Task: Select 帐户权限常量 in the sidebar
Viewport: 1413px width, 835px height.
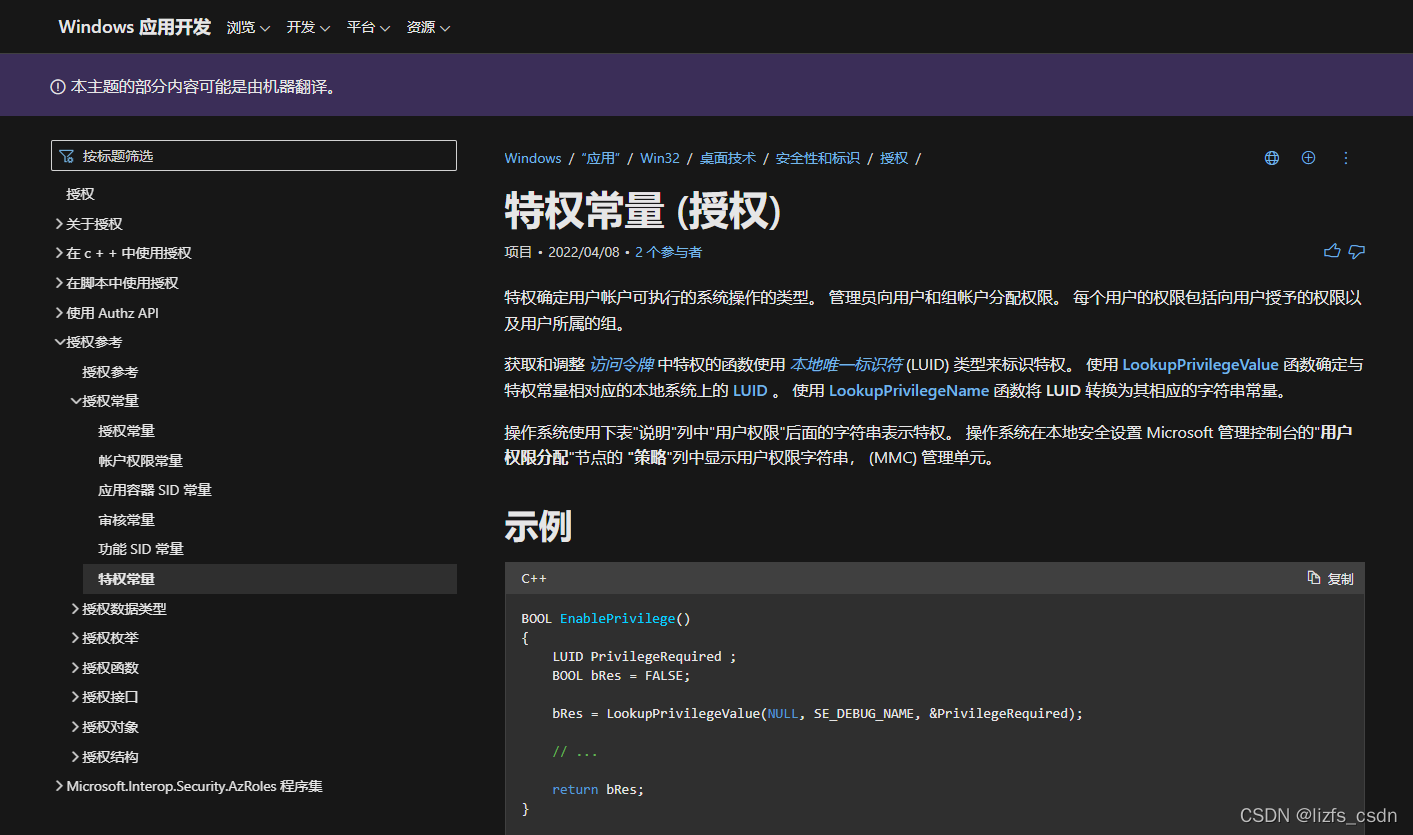Action: coord(140,461)
